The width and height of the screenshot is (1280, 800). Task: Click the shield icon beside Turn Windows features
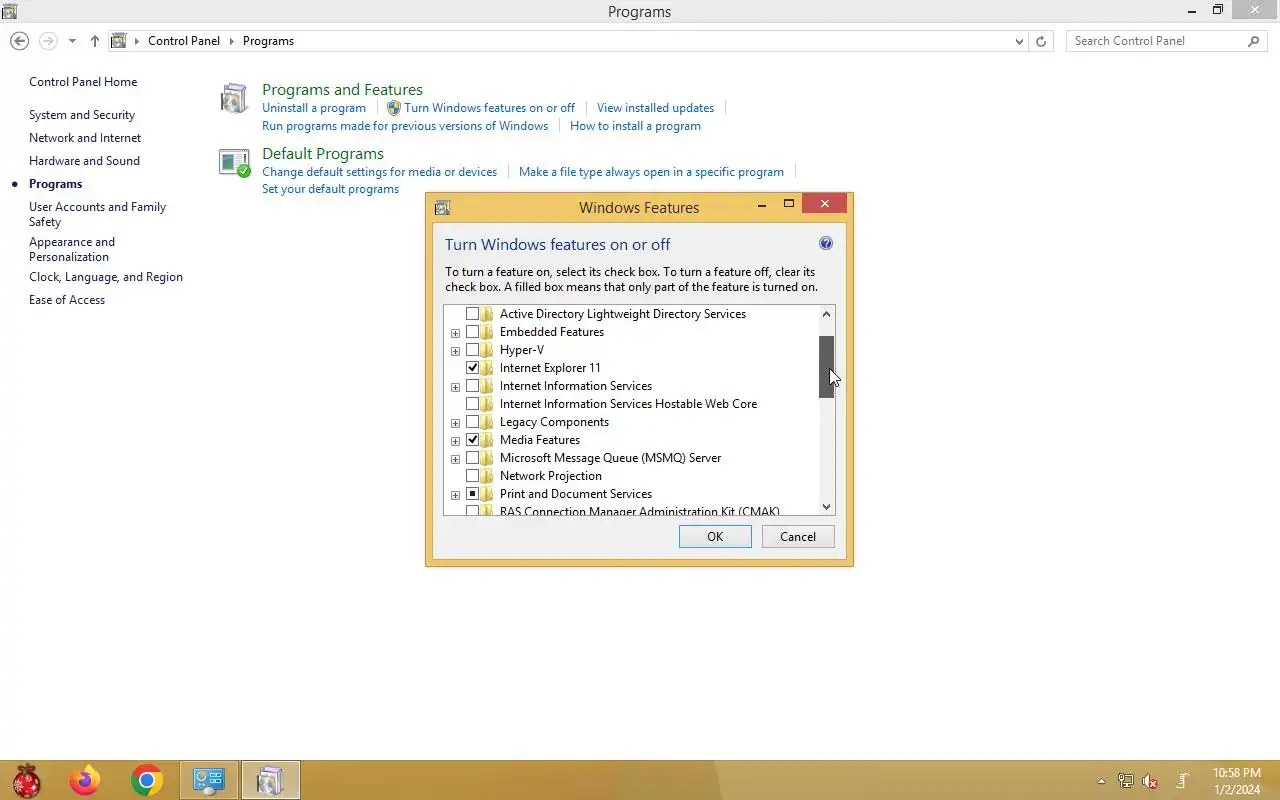pos(393,108)
